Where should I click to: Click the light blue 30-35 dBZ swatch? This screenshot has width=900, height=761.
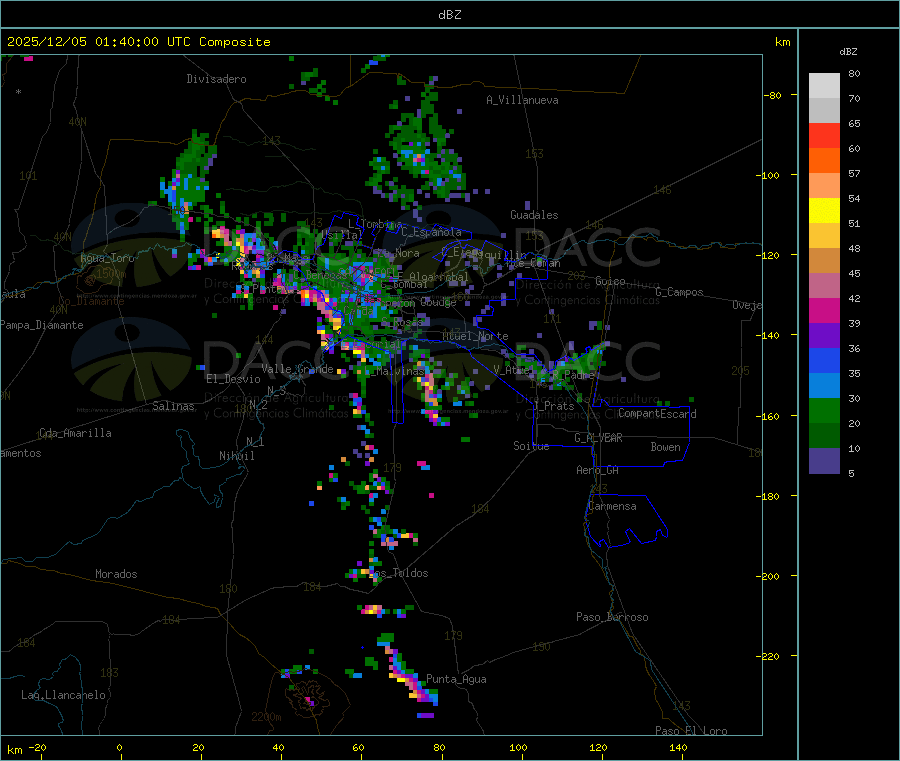point(824,386)
